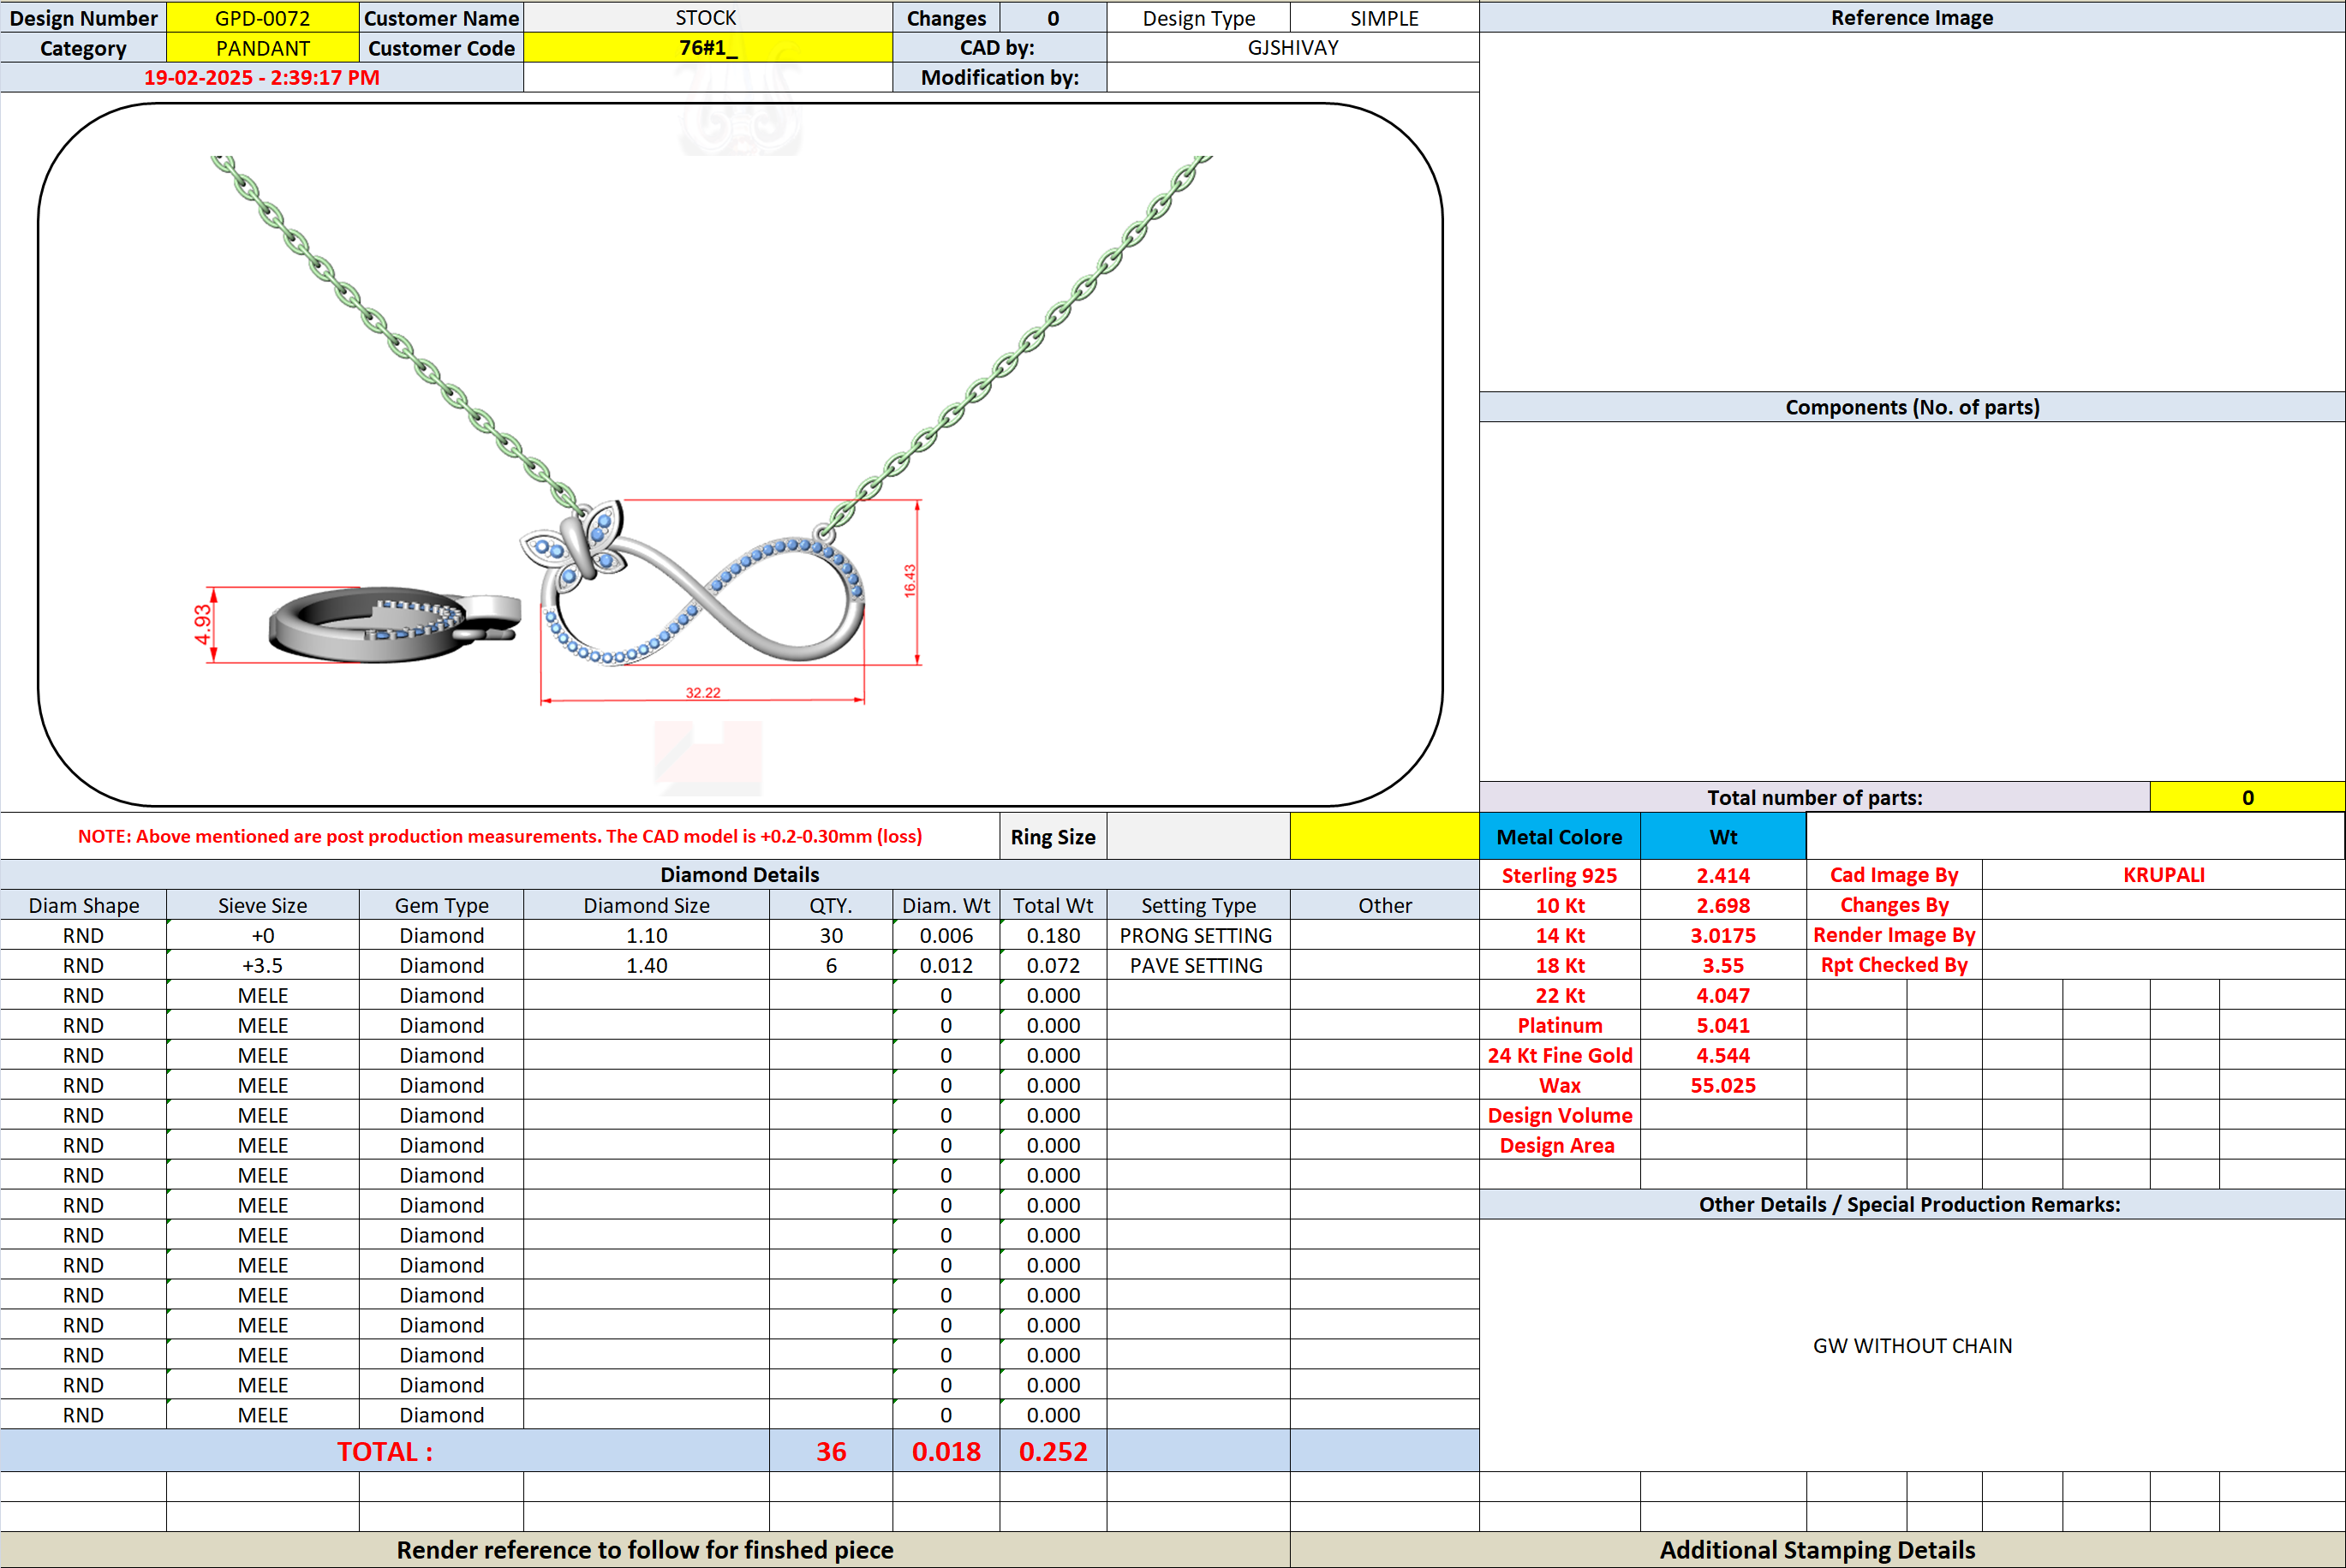Click the diamond weight cell 0.006

click(x=946, y=935)
